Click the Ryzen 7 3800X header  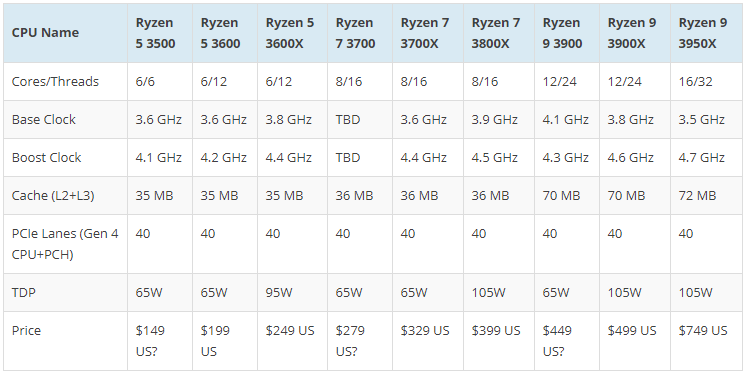point(499,33)
